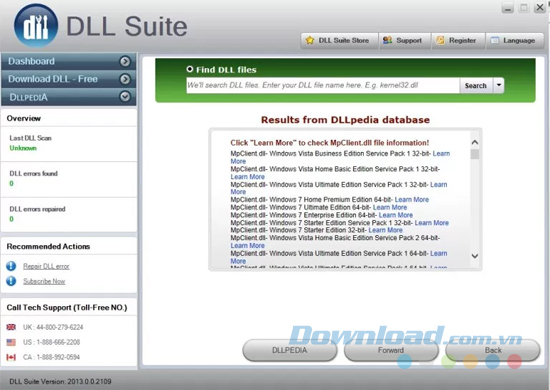
Task: Click the Back button
Action: click(493, 350)
